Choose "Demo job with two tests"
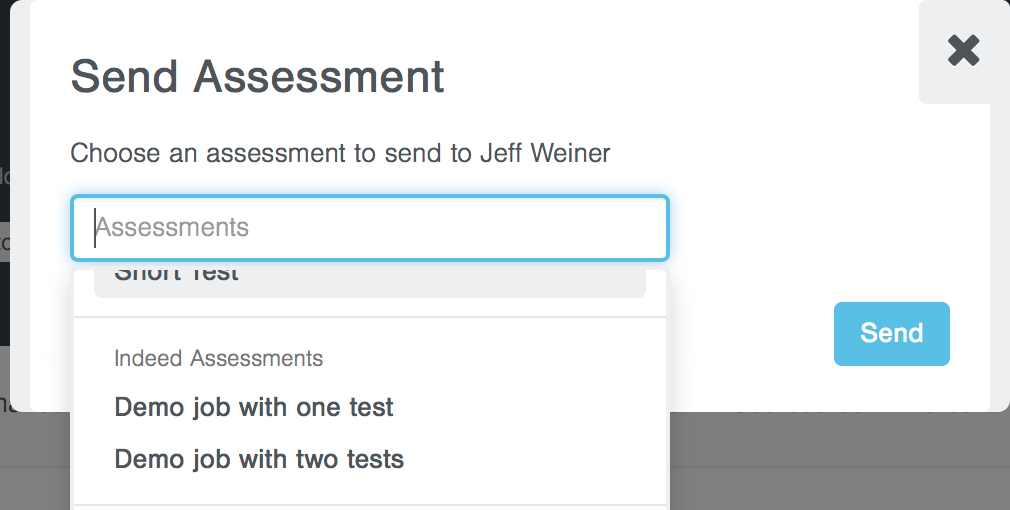 (259, 460)
